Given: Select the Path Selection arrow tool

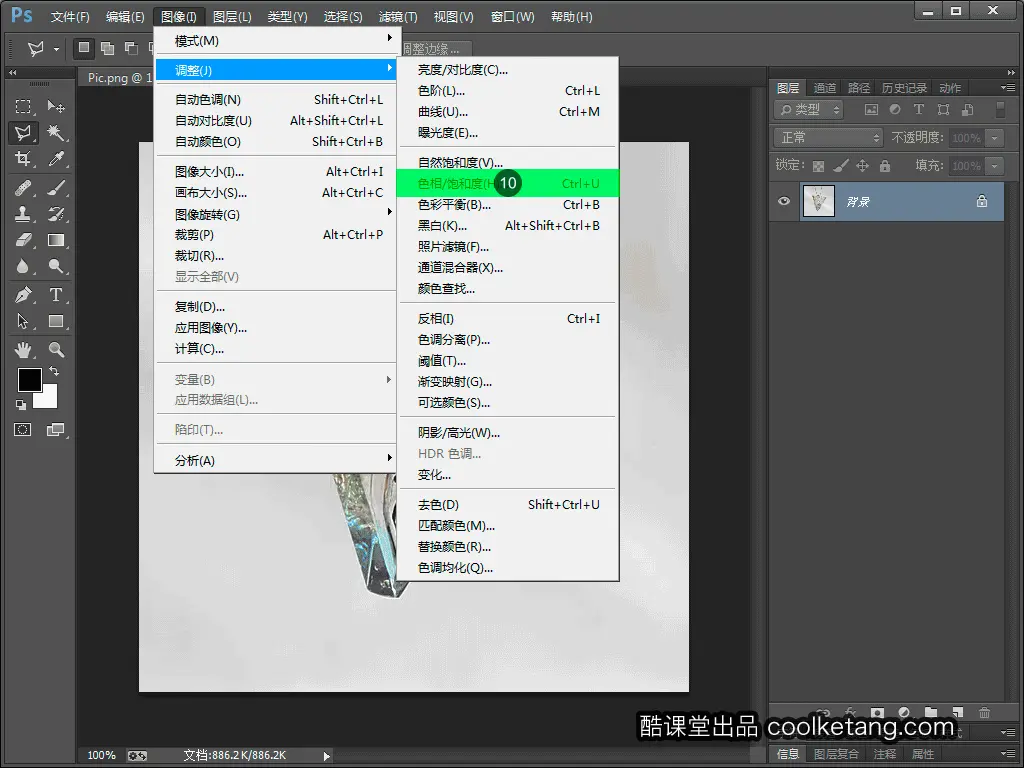Looking at the screenshot, I should [x=23, y=321].
